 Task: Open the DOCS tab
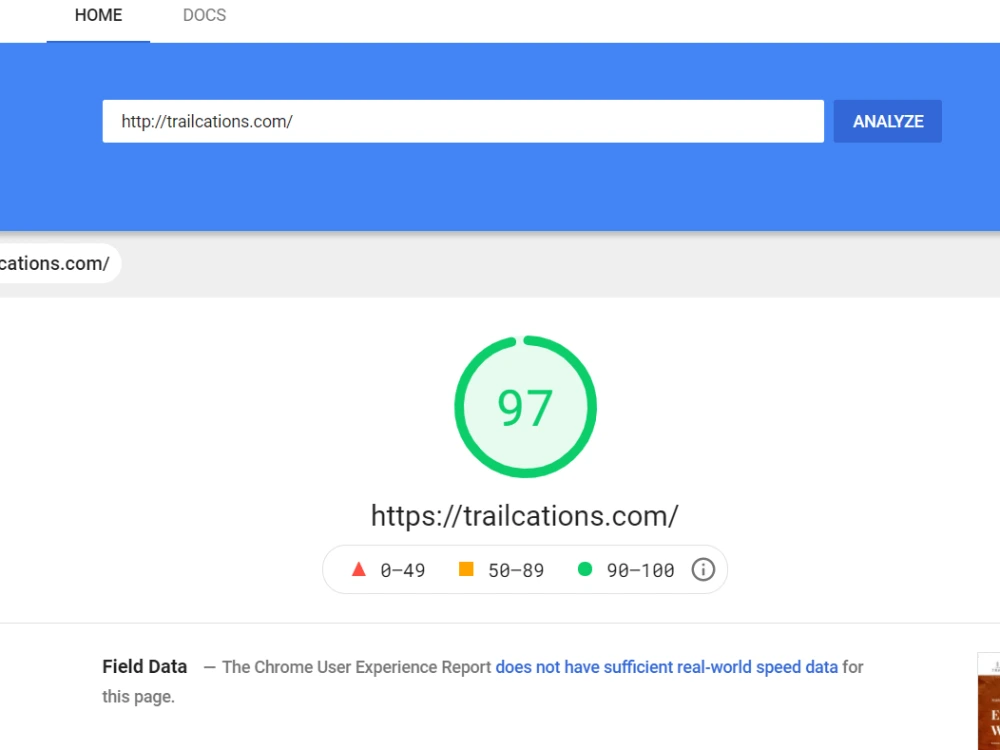(x=204, y=15)
